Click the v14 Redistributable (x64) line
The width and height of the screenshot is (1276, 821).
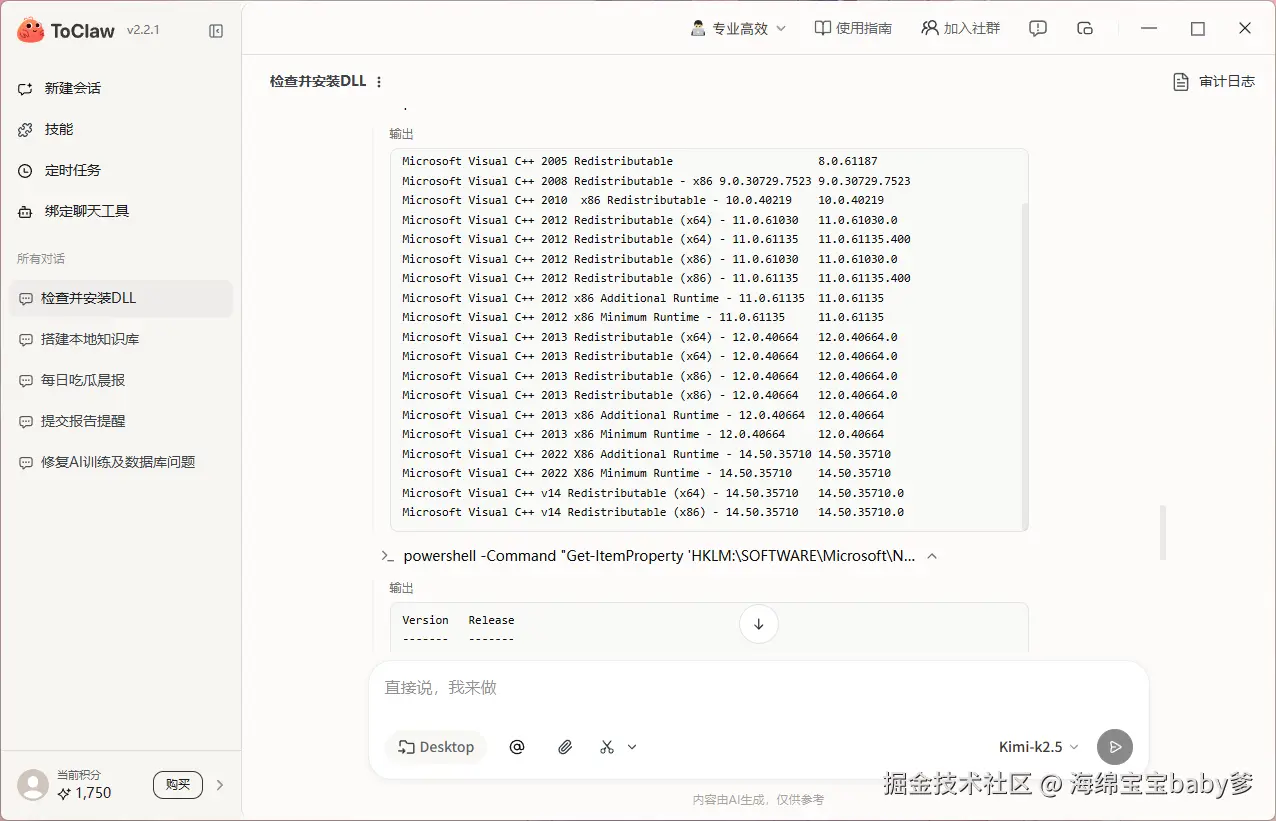click(653, 493)
